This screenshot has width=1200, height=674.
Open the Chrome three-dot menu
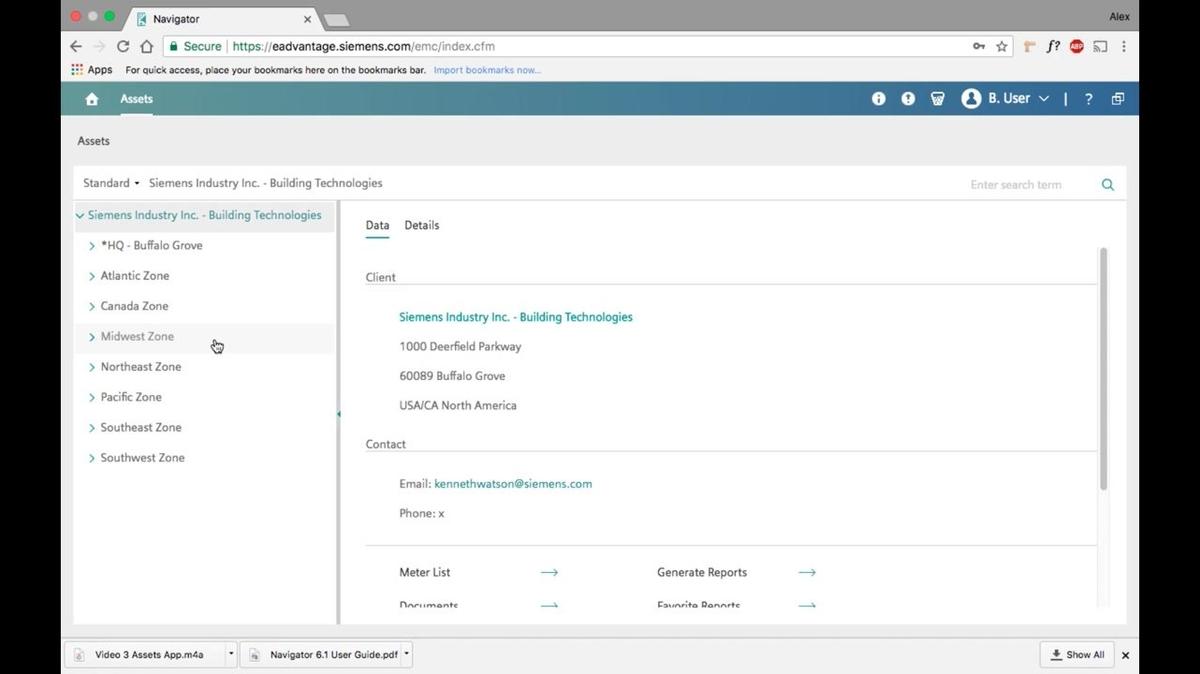pyautogui.click(x=1124, y=46)
